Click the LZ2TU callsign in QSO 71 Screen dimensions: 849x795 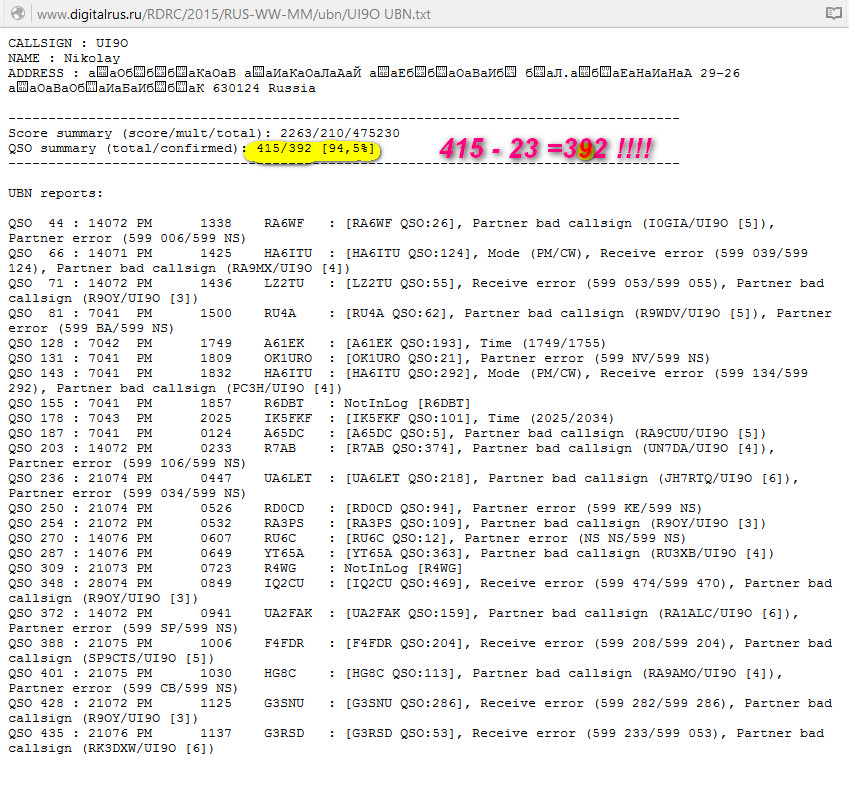tap(284, 283)
